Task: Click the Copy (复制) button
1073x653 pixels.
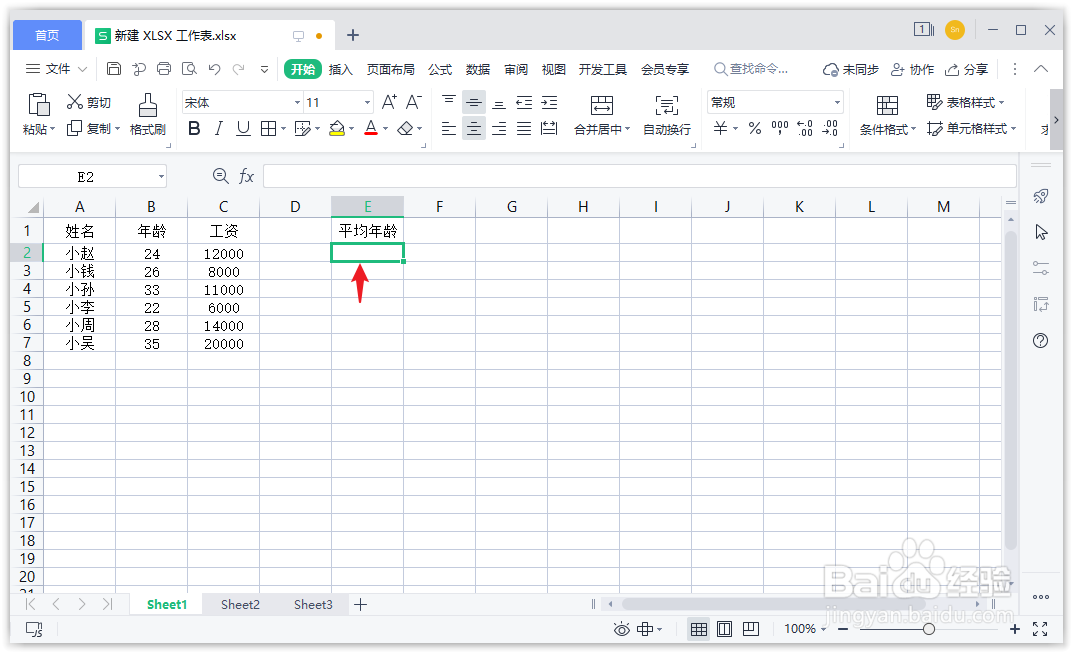Action: pos(88,128)
